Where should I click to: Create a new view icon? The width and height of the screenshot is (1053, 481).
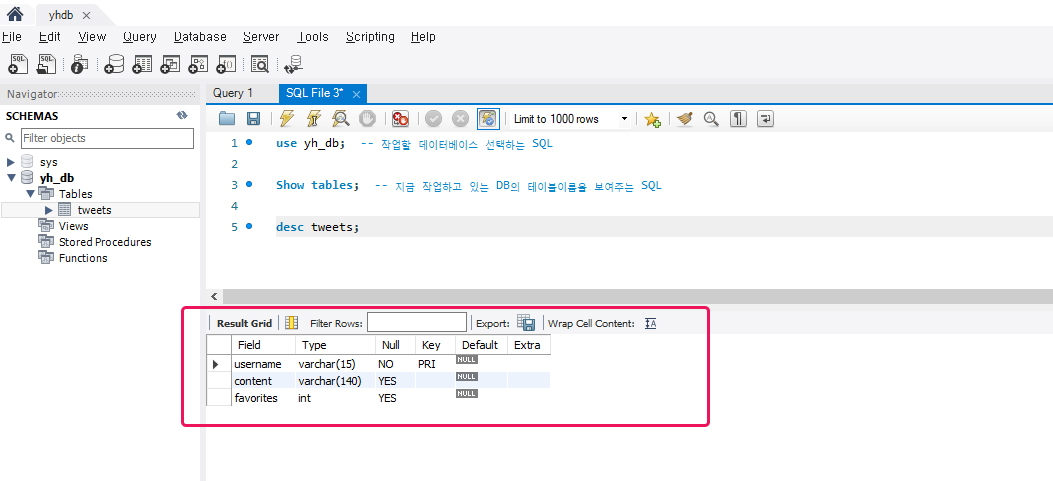[x=171, y=64]
